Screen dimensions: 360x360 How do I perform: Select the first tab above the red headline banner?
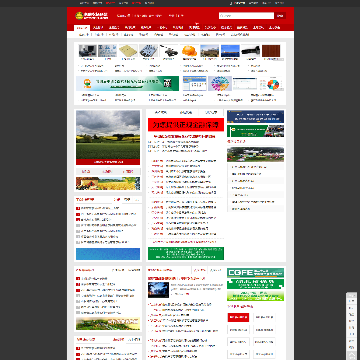tap(161, 112)
